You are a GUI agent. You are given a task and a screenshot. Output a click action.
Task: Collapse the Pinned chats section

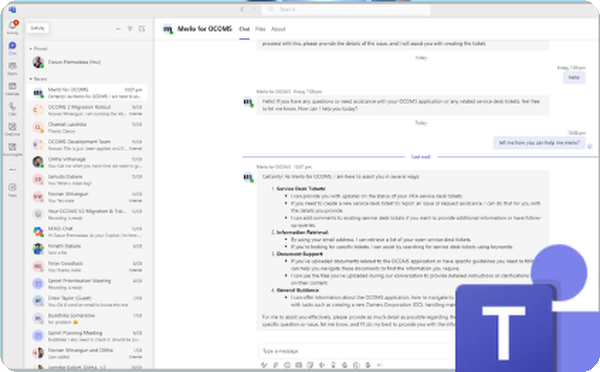38,49
